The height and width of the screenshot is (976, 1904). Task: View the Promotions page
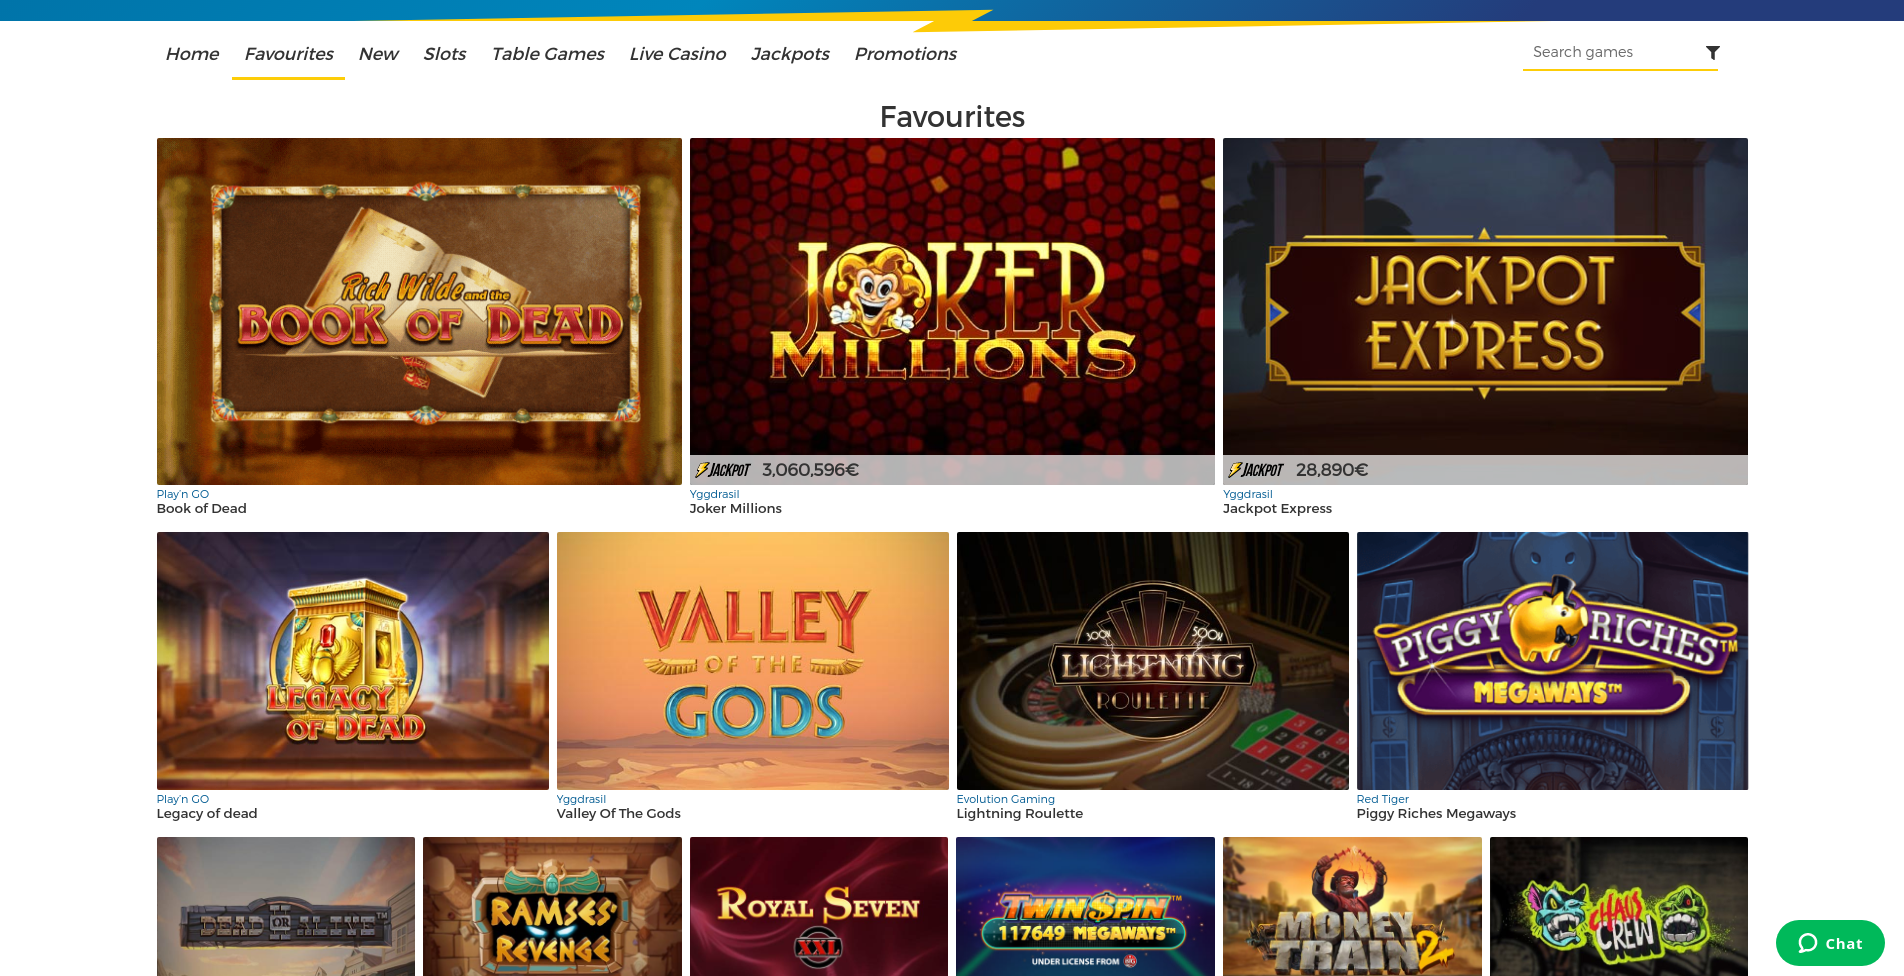tap(905, 54)
